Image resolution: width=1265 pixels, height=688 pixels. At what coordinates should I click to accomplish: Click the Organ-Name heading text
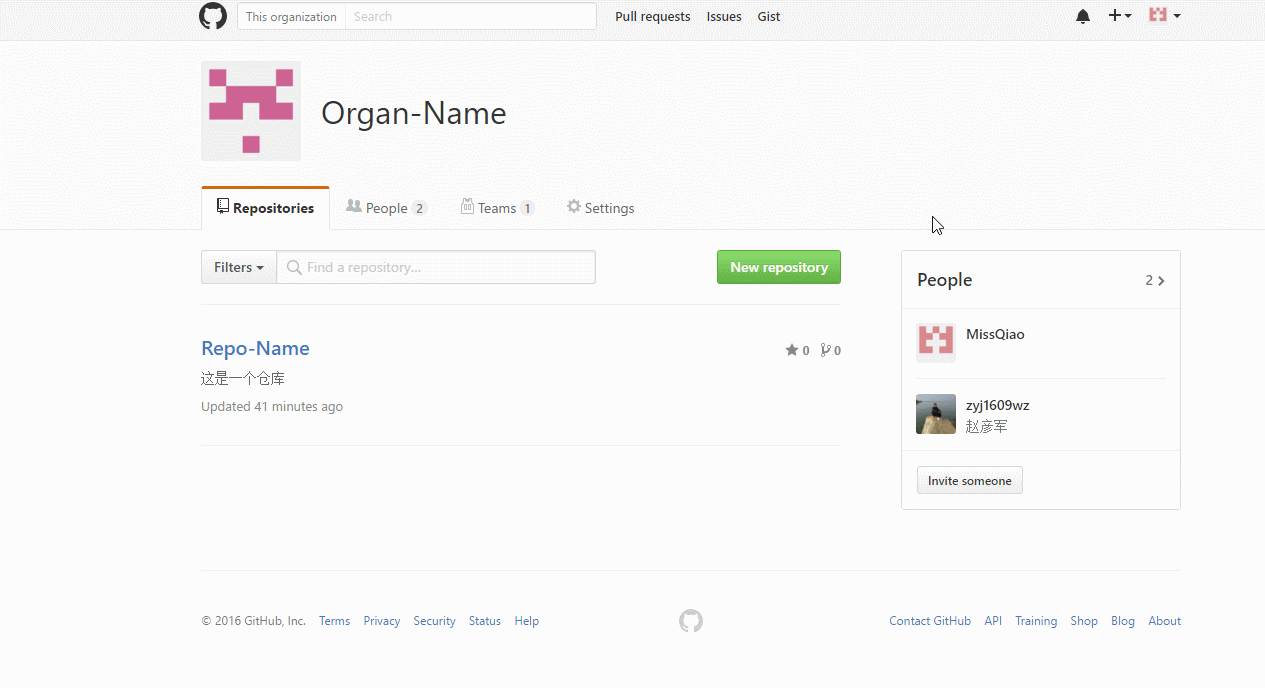[x=413, y=113]
